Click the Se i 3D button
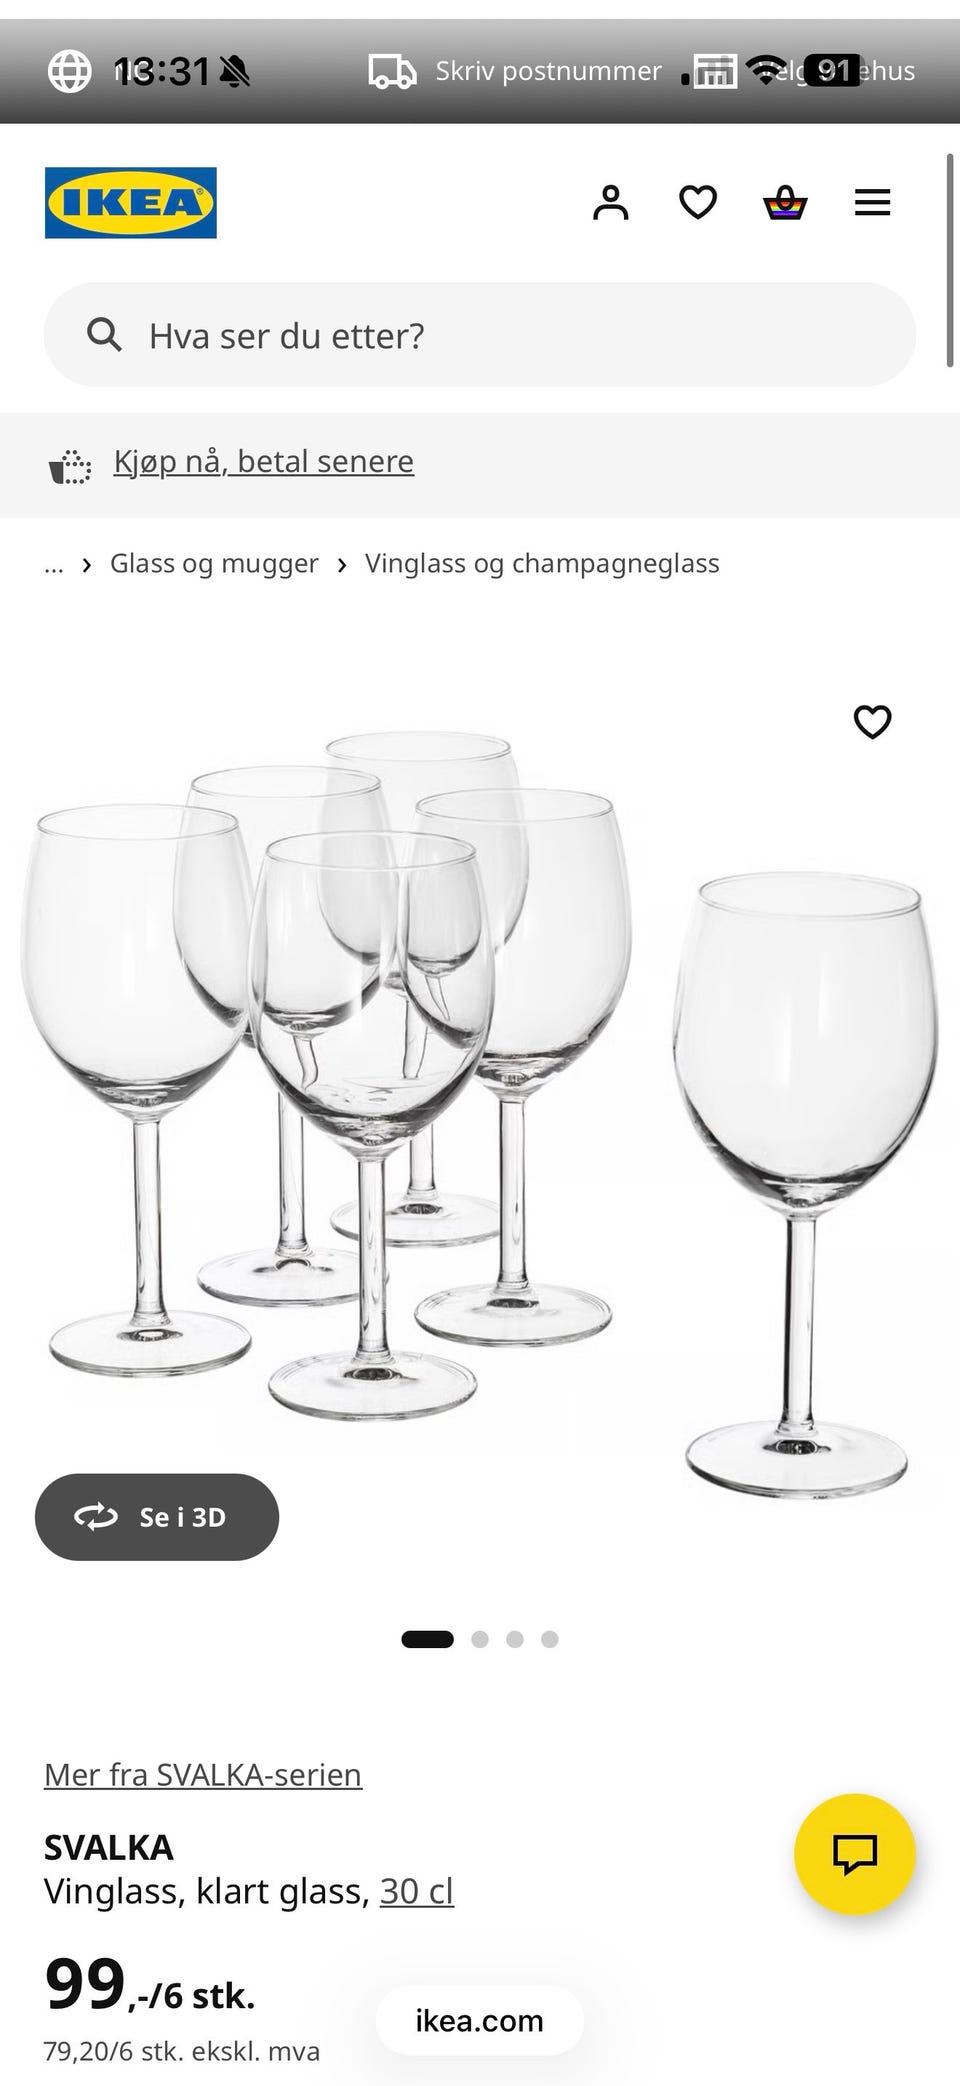 click(157, 1517)
